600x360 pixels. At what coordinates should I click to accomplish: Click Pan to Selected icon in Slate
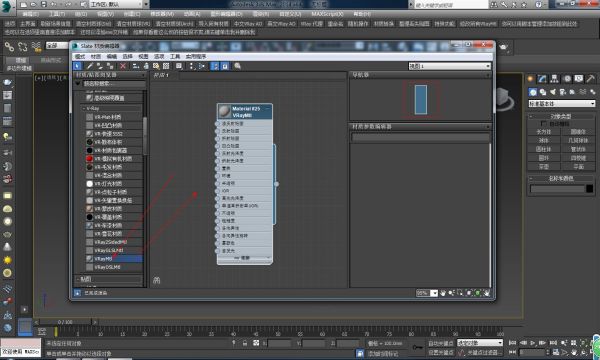(487, 293)
